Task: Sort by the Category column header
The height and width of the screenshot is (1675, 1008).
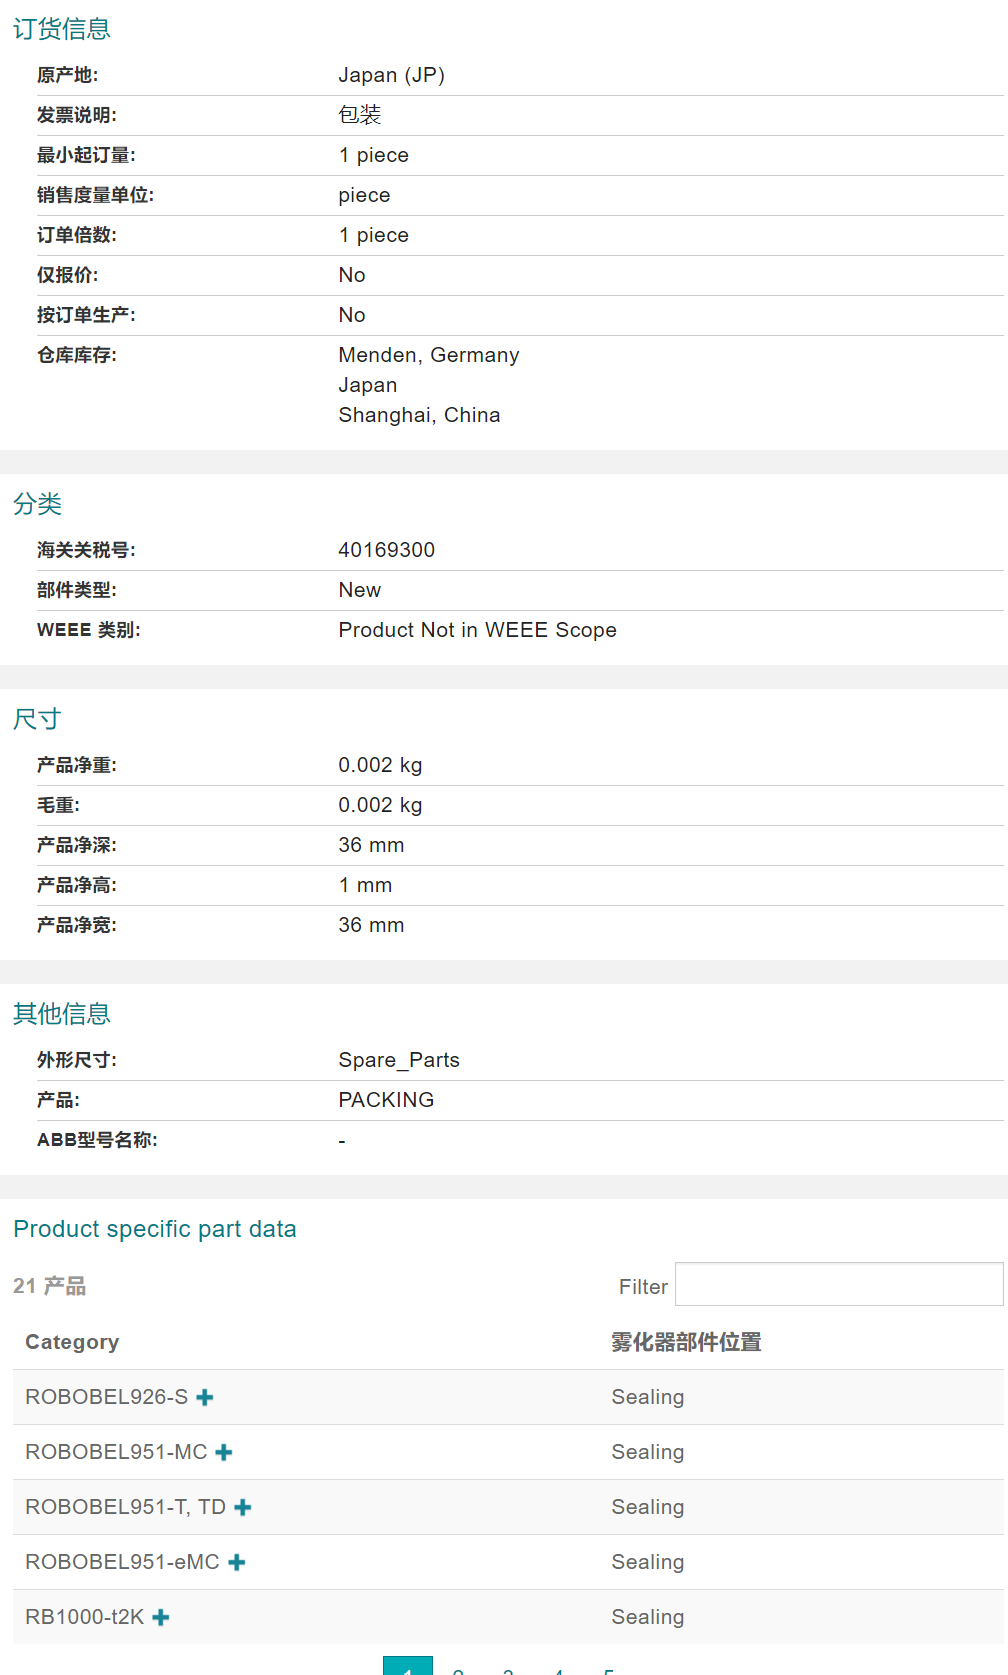Action: [x=72, y=1342]
